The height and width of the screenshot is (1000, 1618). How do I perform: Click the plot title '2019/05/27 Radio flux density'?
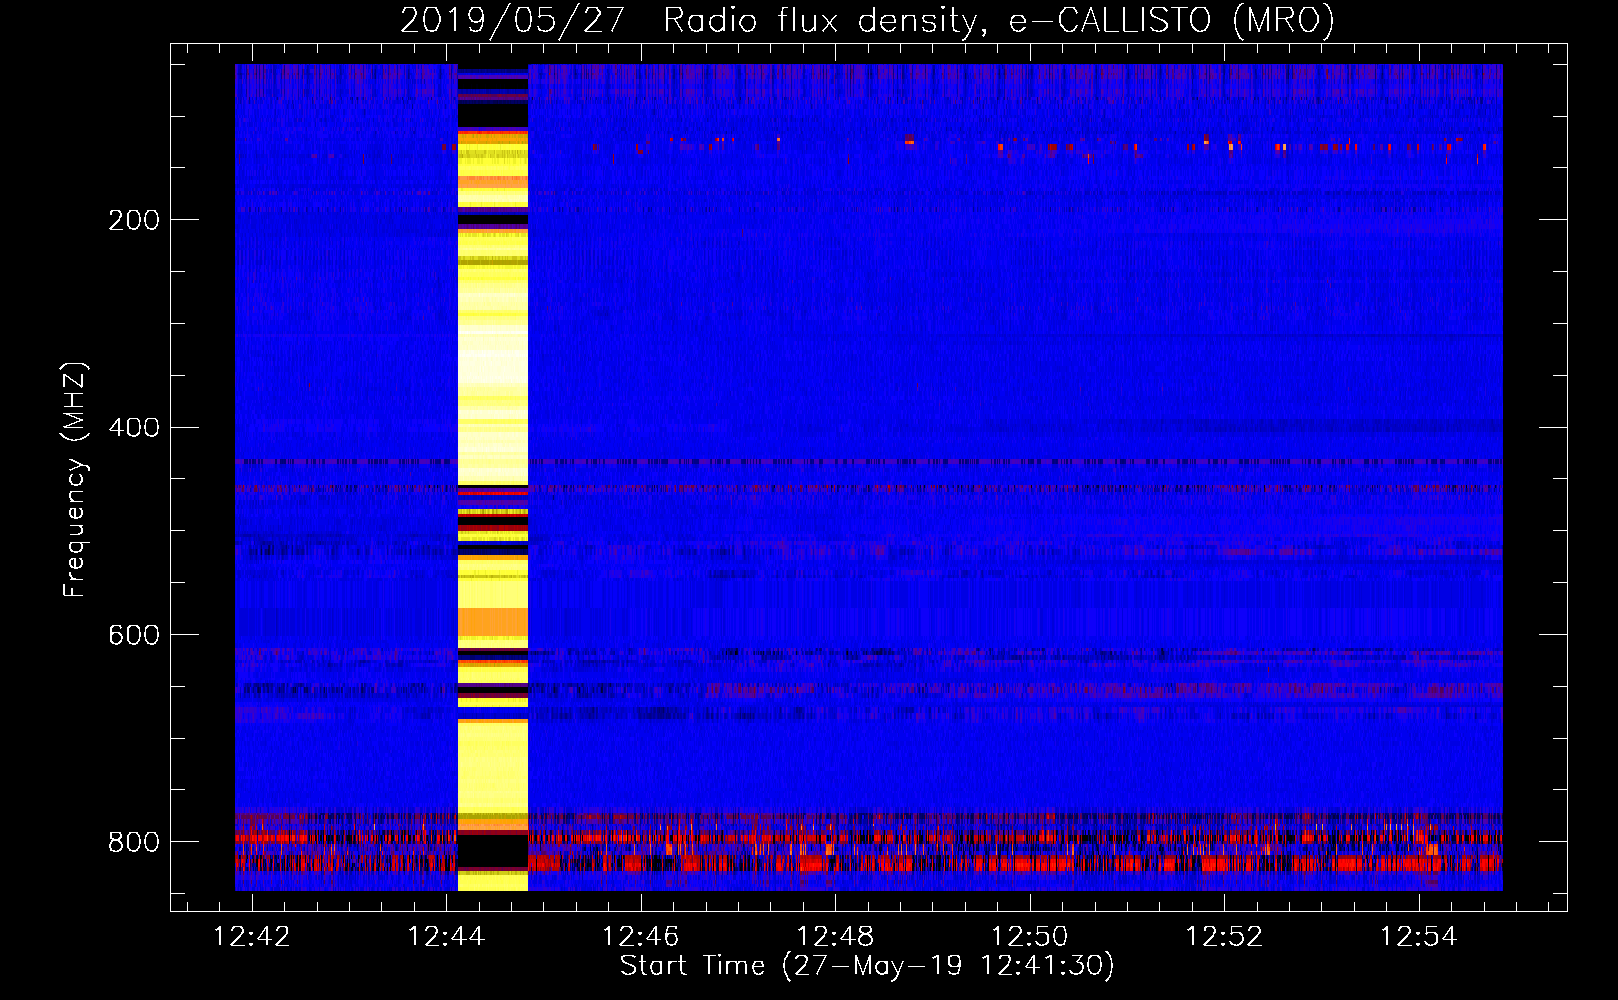[867, 20]
